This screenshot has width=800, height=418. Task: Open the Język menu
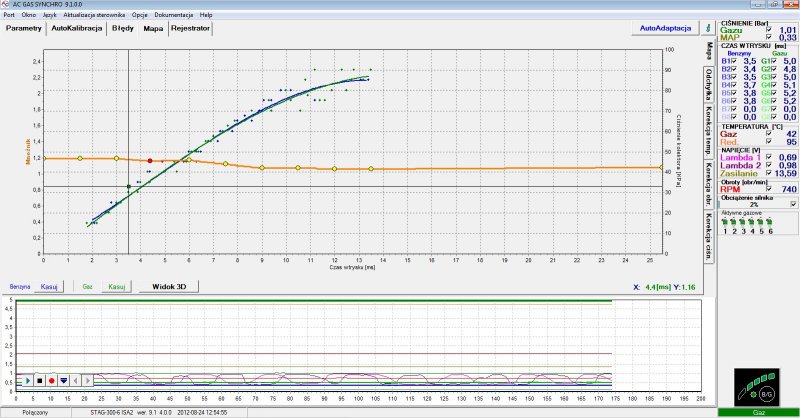(49, 15)
